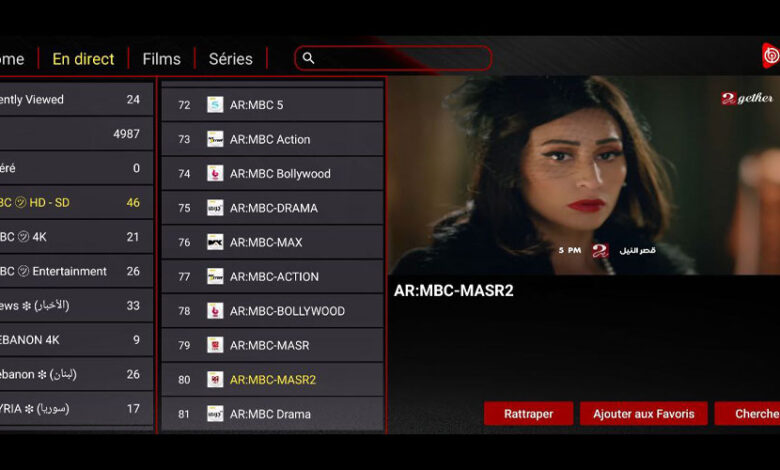Viewport: 780px width, 470px height.
Task: Click the AR:MBC-MAX channel logo
Action: (215, 242)
